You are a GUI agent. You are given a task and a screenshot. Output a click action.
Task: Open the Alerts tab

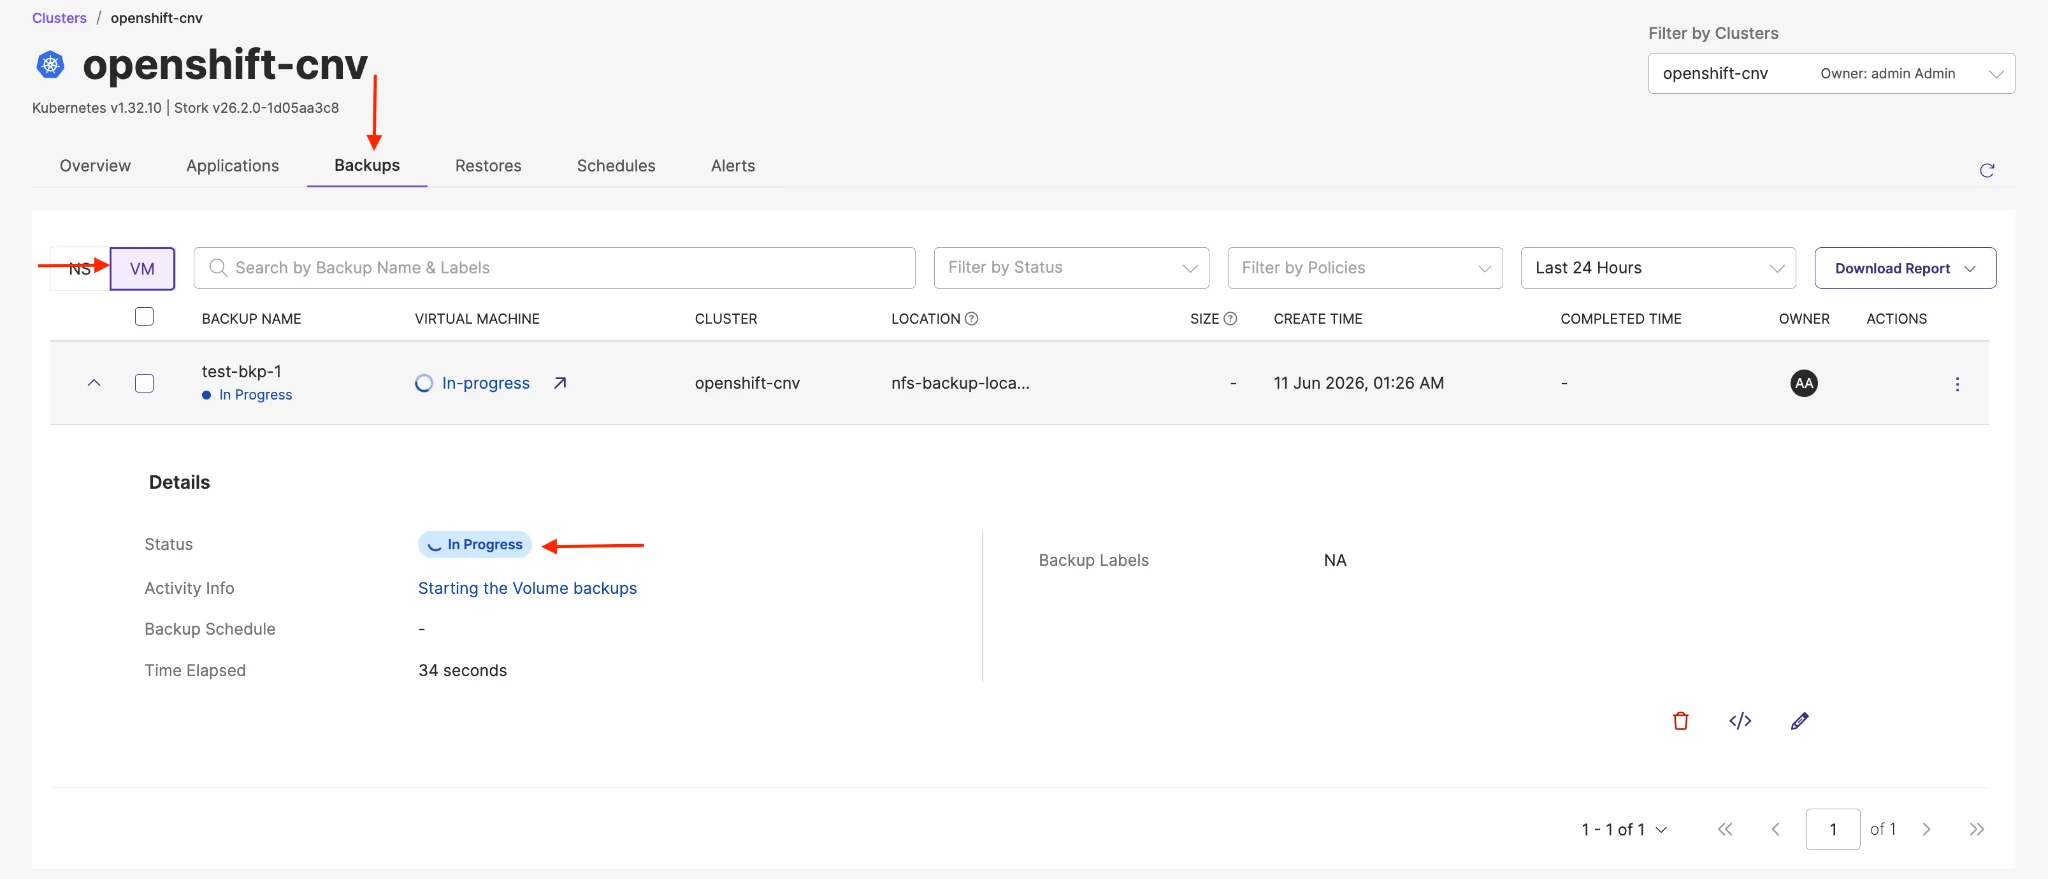click(x=733, y=166)
